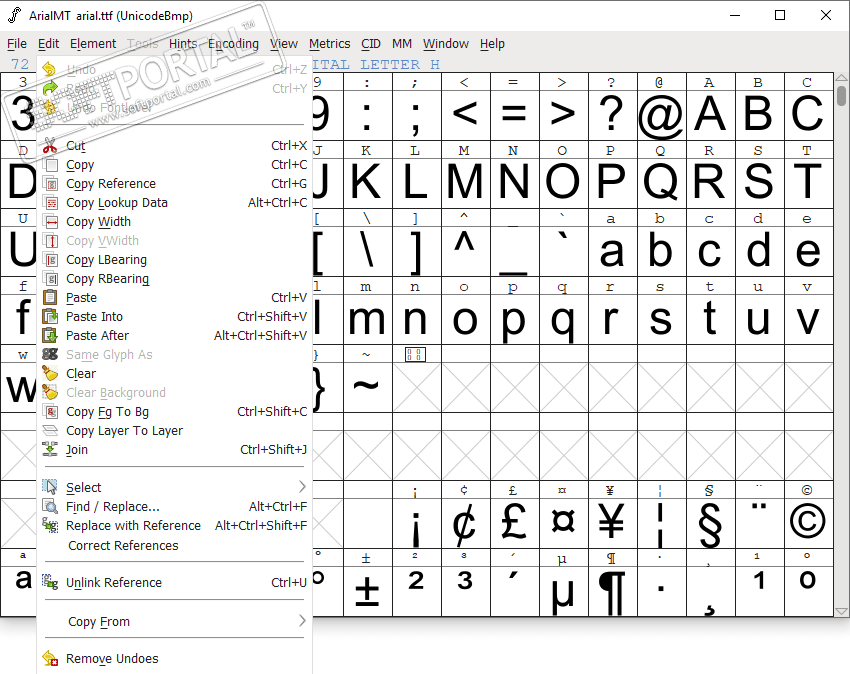The height and width of the screenshot is (674, 850).
Task: Click the Find / Replace magnifier icon
Action: click(x=50, y=506)
